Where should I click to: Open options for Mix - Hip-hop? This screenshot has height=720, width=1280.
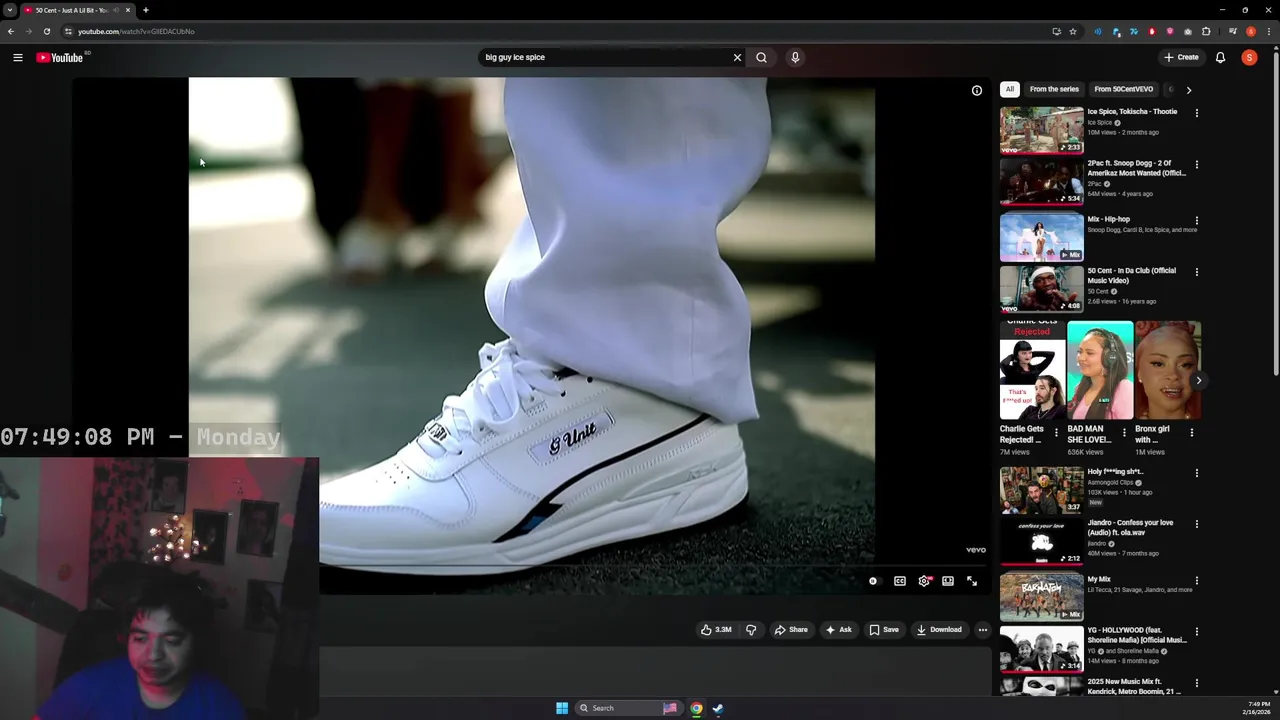click(x=1196, y=221)
